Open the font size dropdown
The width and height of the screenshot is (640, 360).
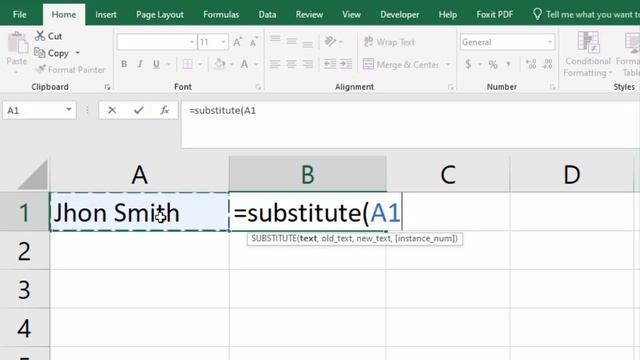(x=223, y=42)
